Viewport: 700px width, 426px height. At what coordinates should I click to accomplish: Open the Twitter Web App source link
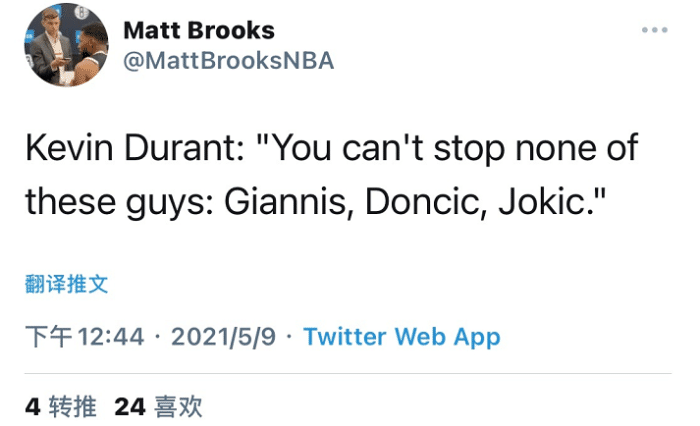coord(401,337)
